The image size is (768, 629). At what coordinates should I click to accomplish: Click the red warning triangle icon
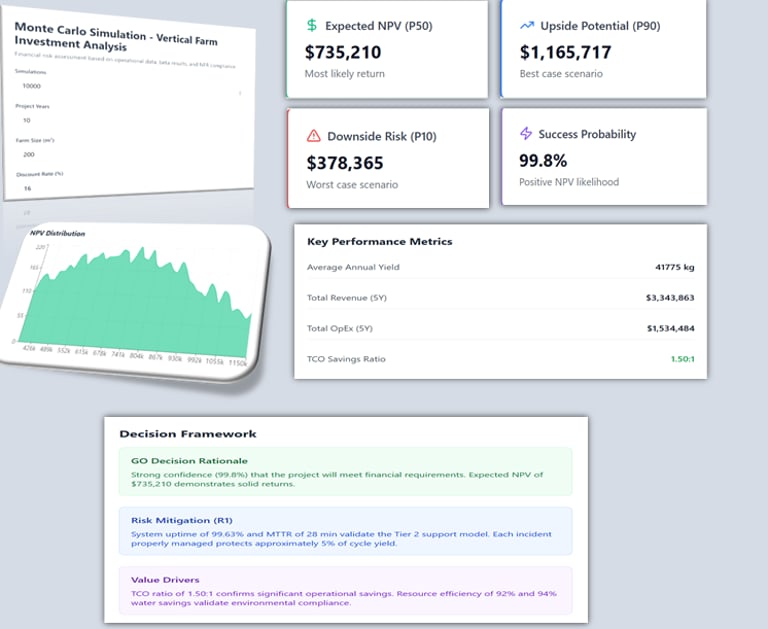[x=313, y=136]
